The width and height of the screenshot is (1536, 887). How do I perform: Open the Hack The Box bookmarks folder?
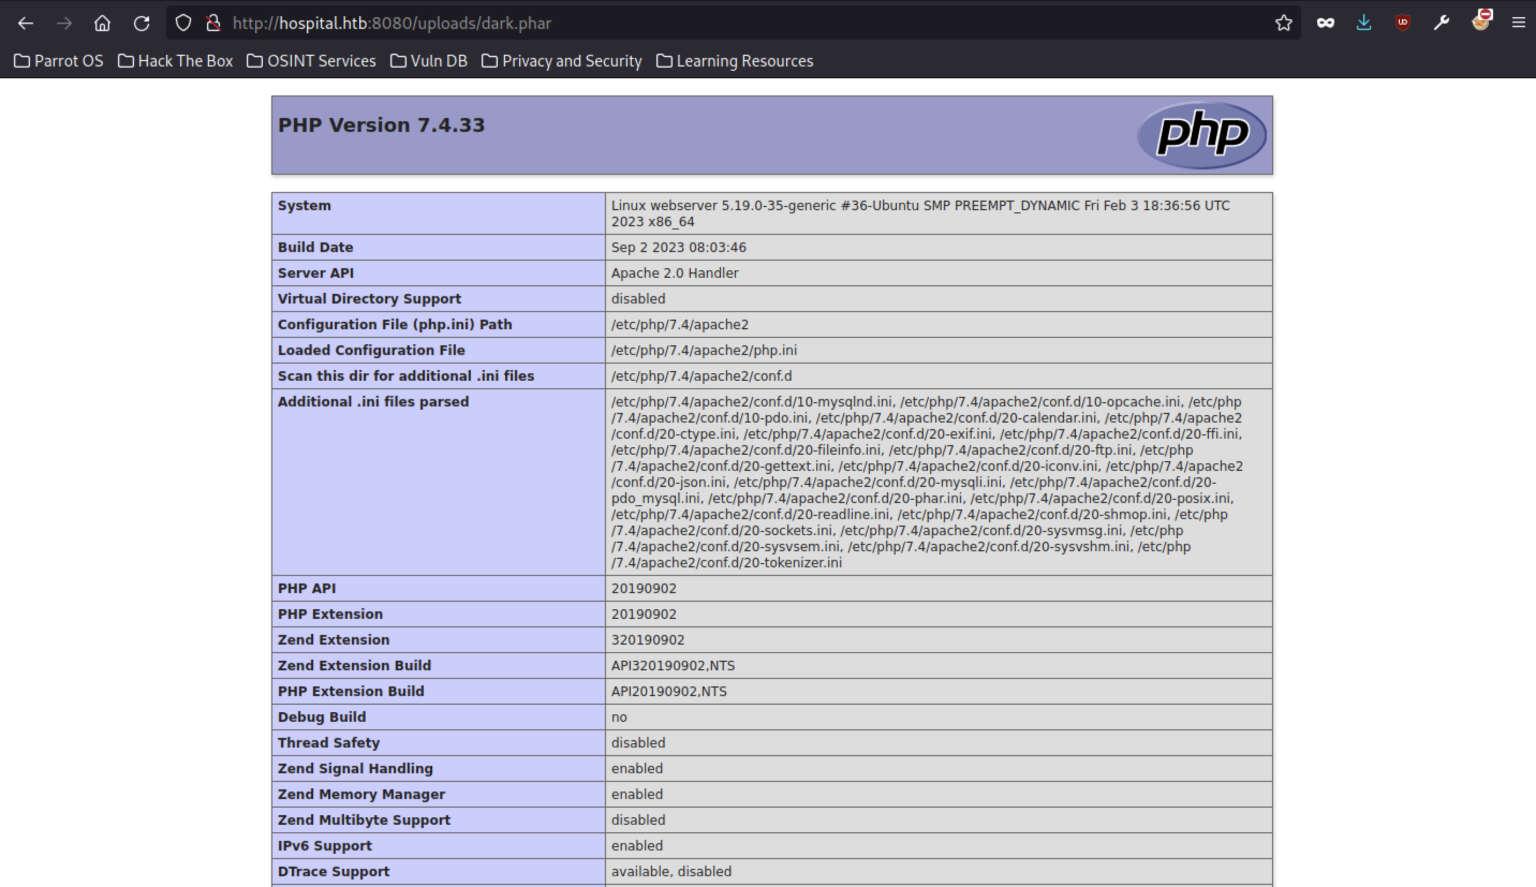175,61
